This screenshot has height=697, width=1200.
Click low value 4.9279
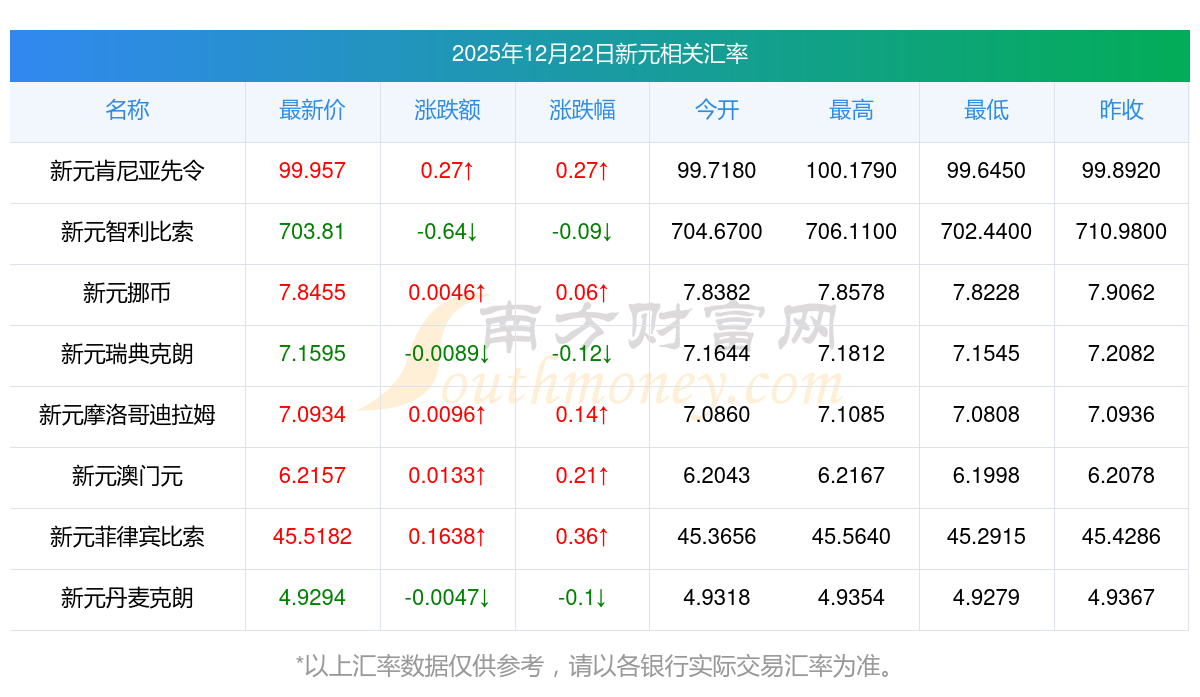pyautogui.click(x=986, y=598)
